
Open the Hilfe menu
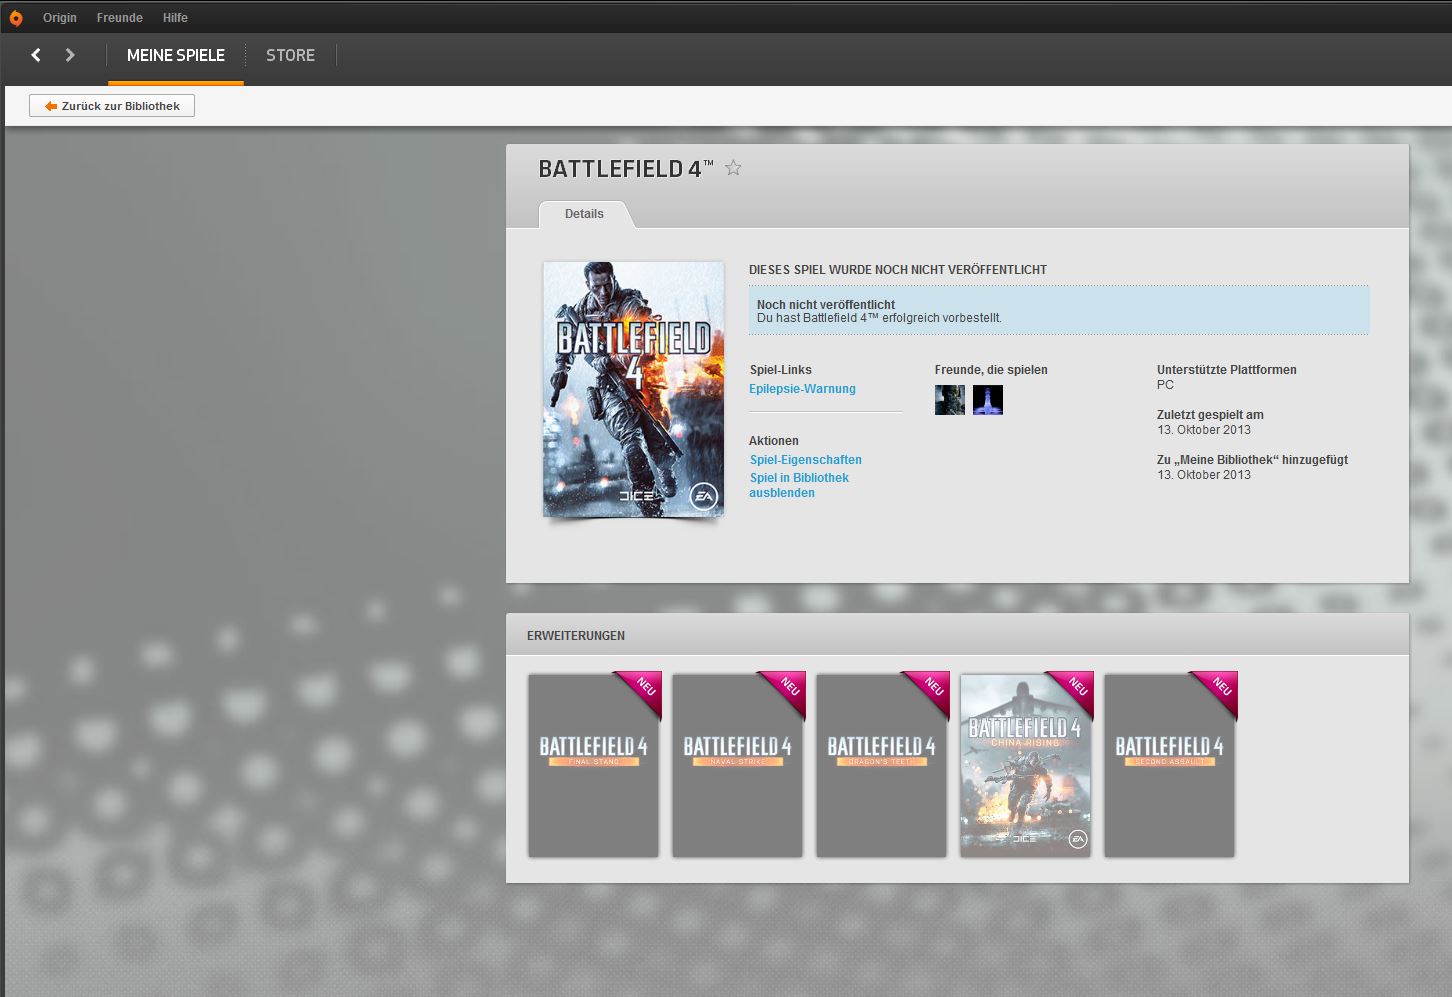175,18
